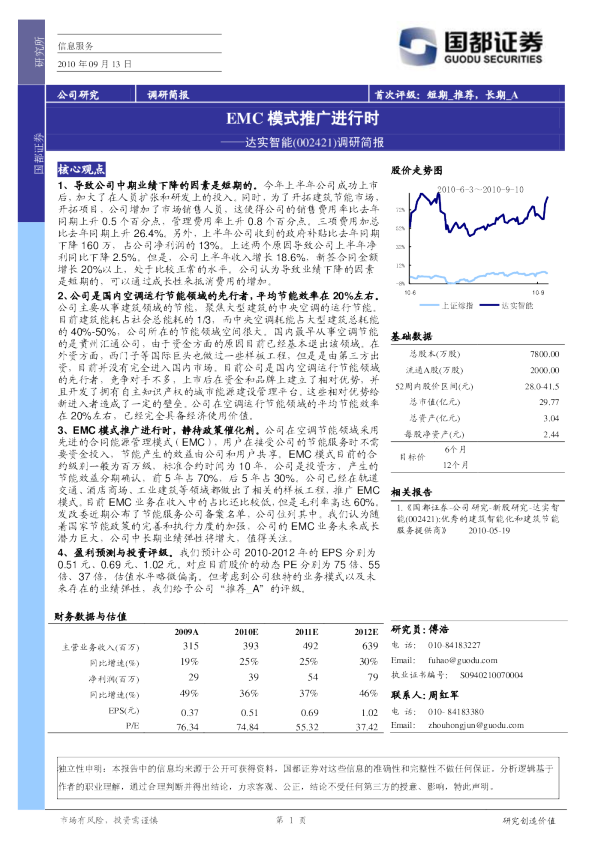Click the 上证综指 light blue legend line
Viewport: 595px width, 842px height.
tap(430, 305)
